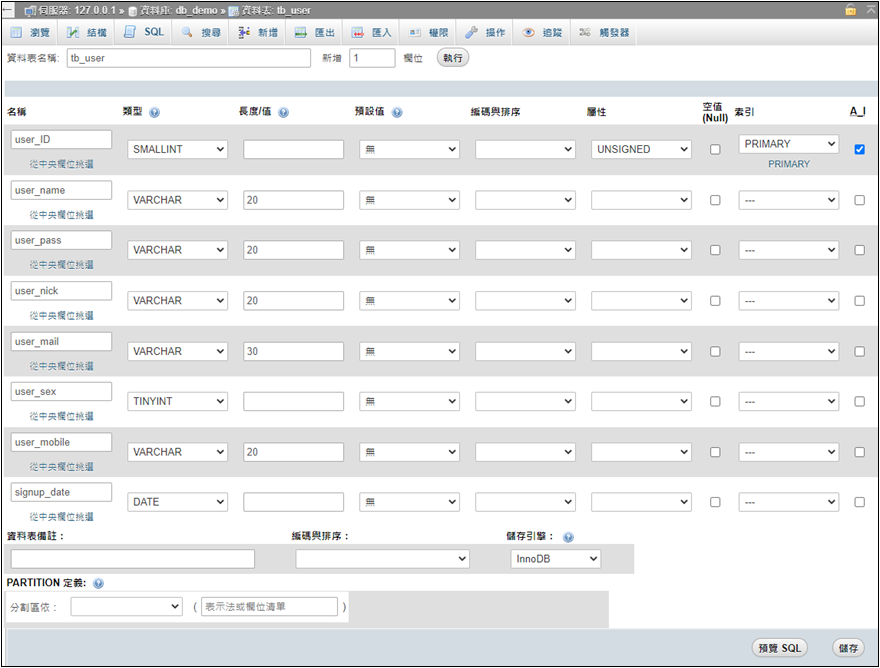Click the 追蹤 eye icon
Image resolution: width=880 pixels, height=668 pixels.
(528, 33)
